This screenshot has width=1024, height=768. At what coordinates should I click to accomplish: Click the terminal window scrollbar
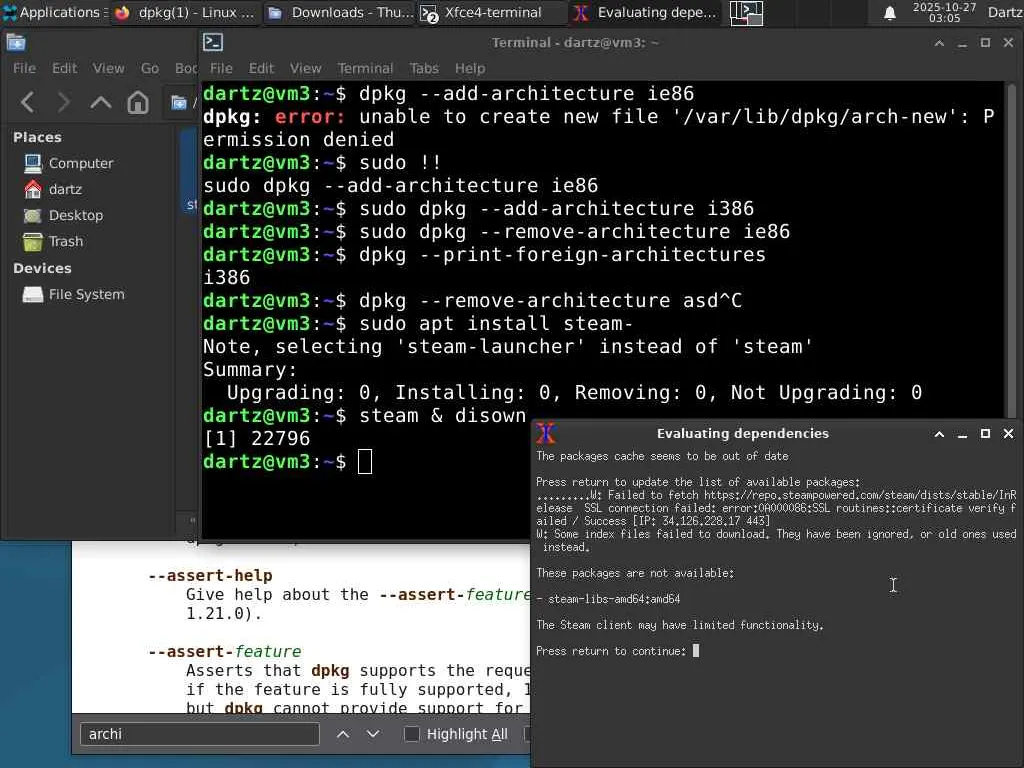1011,248
